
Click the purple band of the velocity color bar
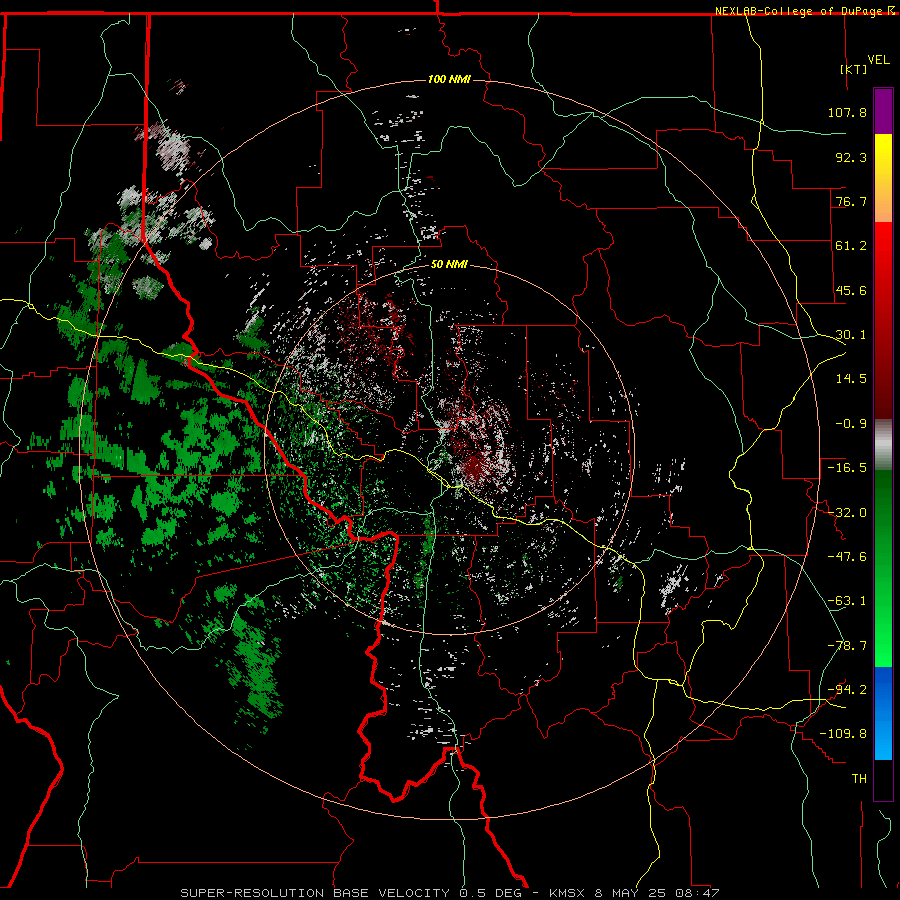click(883, 111)
